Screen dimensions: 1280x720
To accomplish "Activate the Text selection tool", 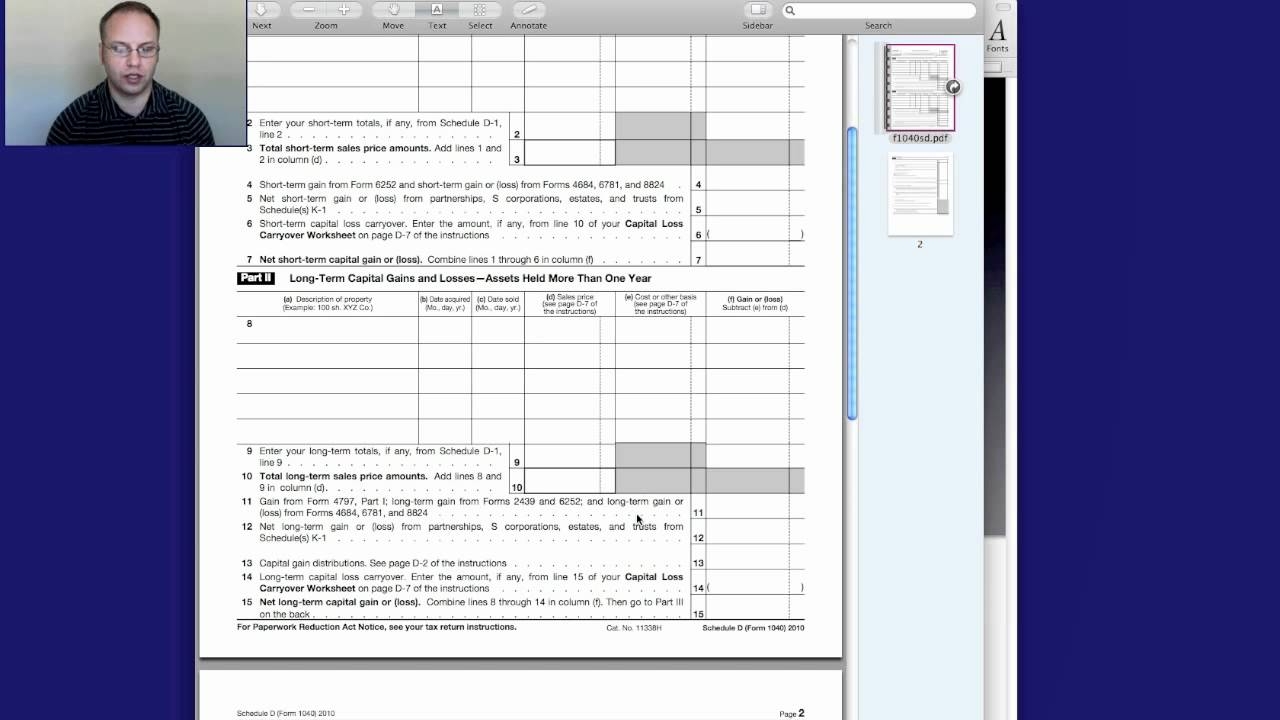I will [x=437, y=10].
